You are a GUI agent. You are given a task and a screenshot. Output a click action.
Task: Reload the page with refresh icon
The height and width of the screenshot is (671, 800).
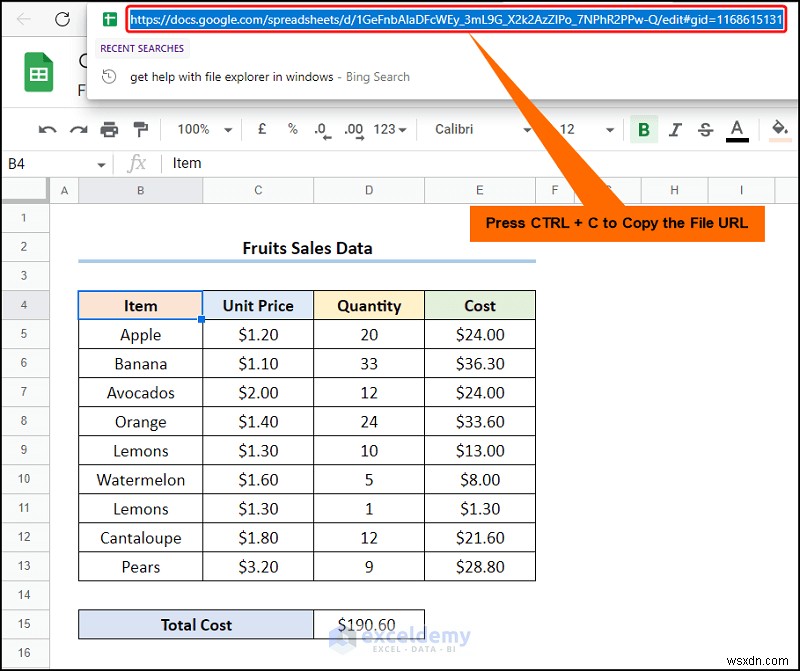(x=62, y=19)
